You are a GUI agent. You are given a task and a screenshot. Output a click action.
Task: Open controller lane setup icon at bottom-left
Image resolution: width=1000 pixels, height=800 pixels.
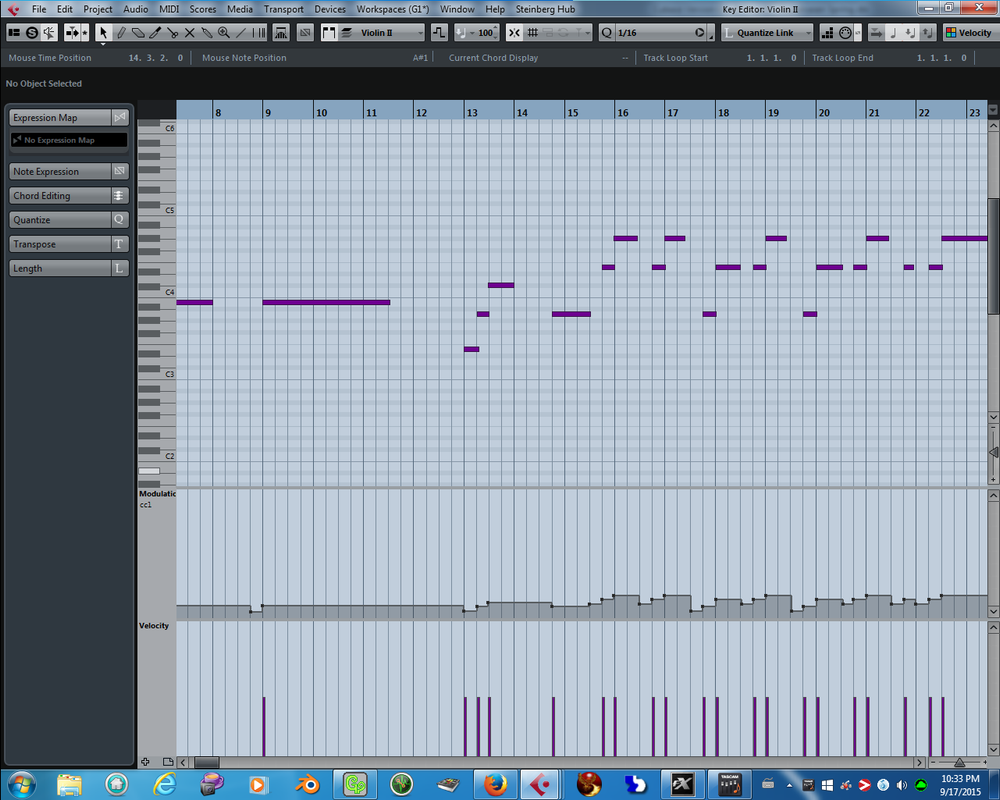[x=168, y=762]
